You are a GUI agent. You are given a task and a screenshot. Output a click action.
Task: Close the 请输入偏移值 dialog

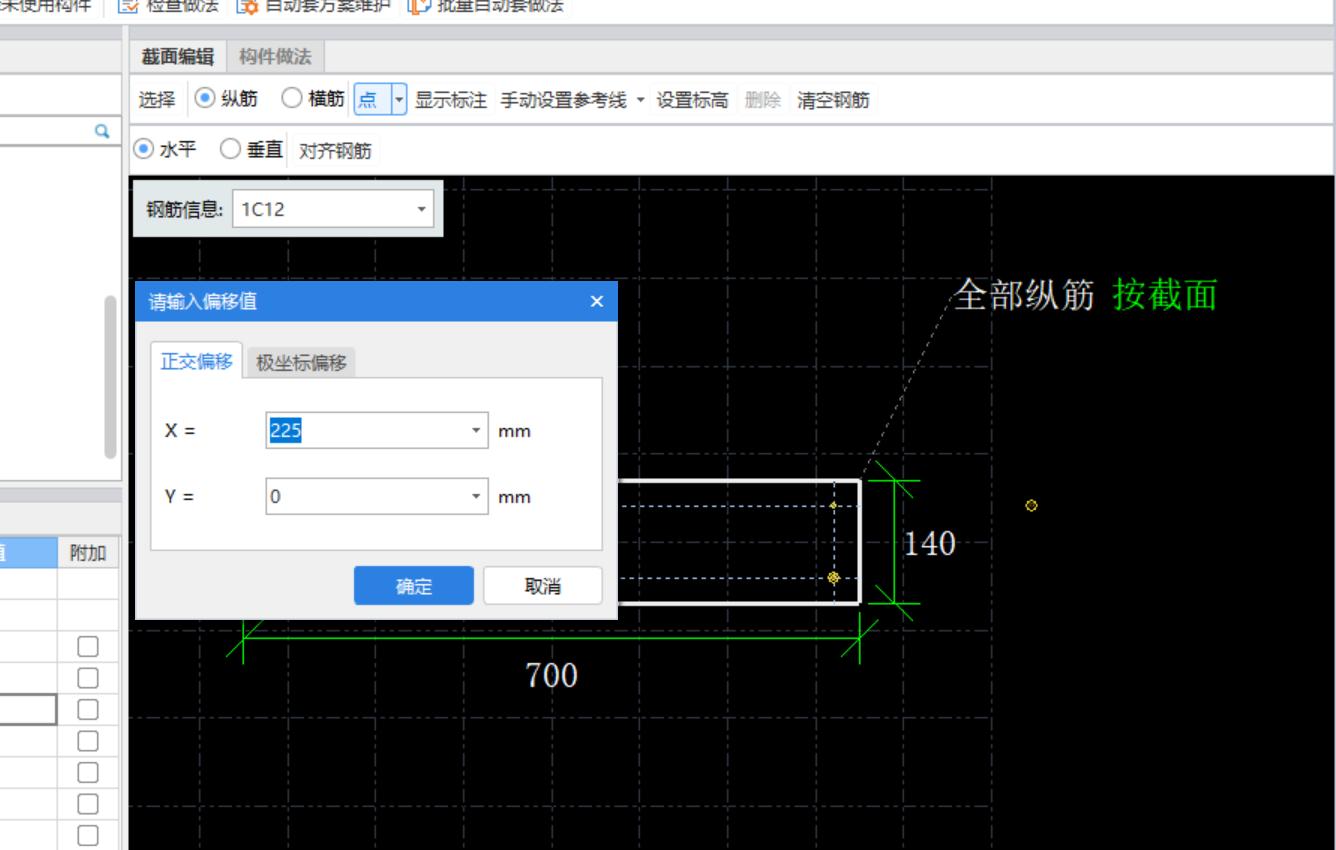point(597,301)
